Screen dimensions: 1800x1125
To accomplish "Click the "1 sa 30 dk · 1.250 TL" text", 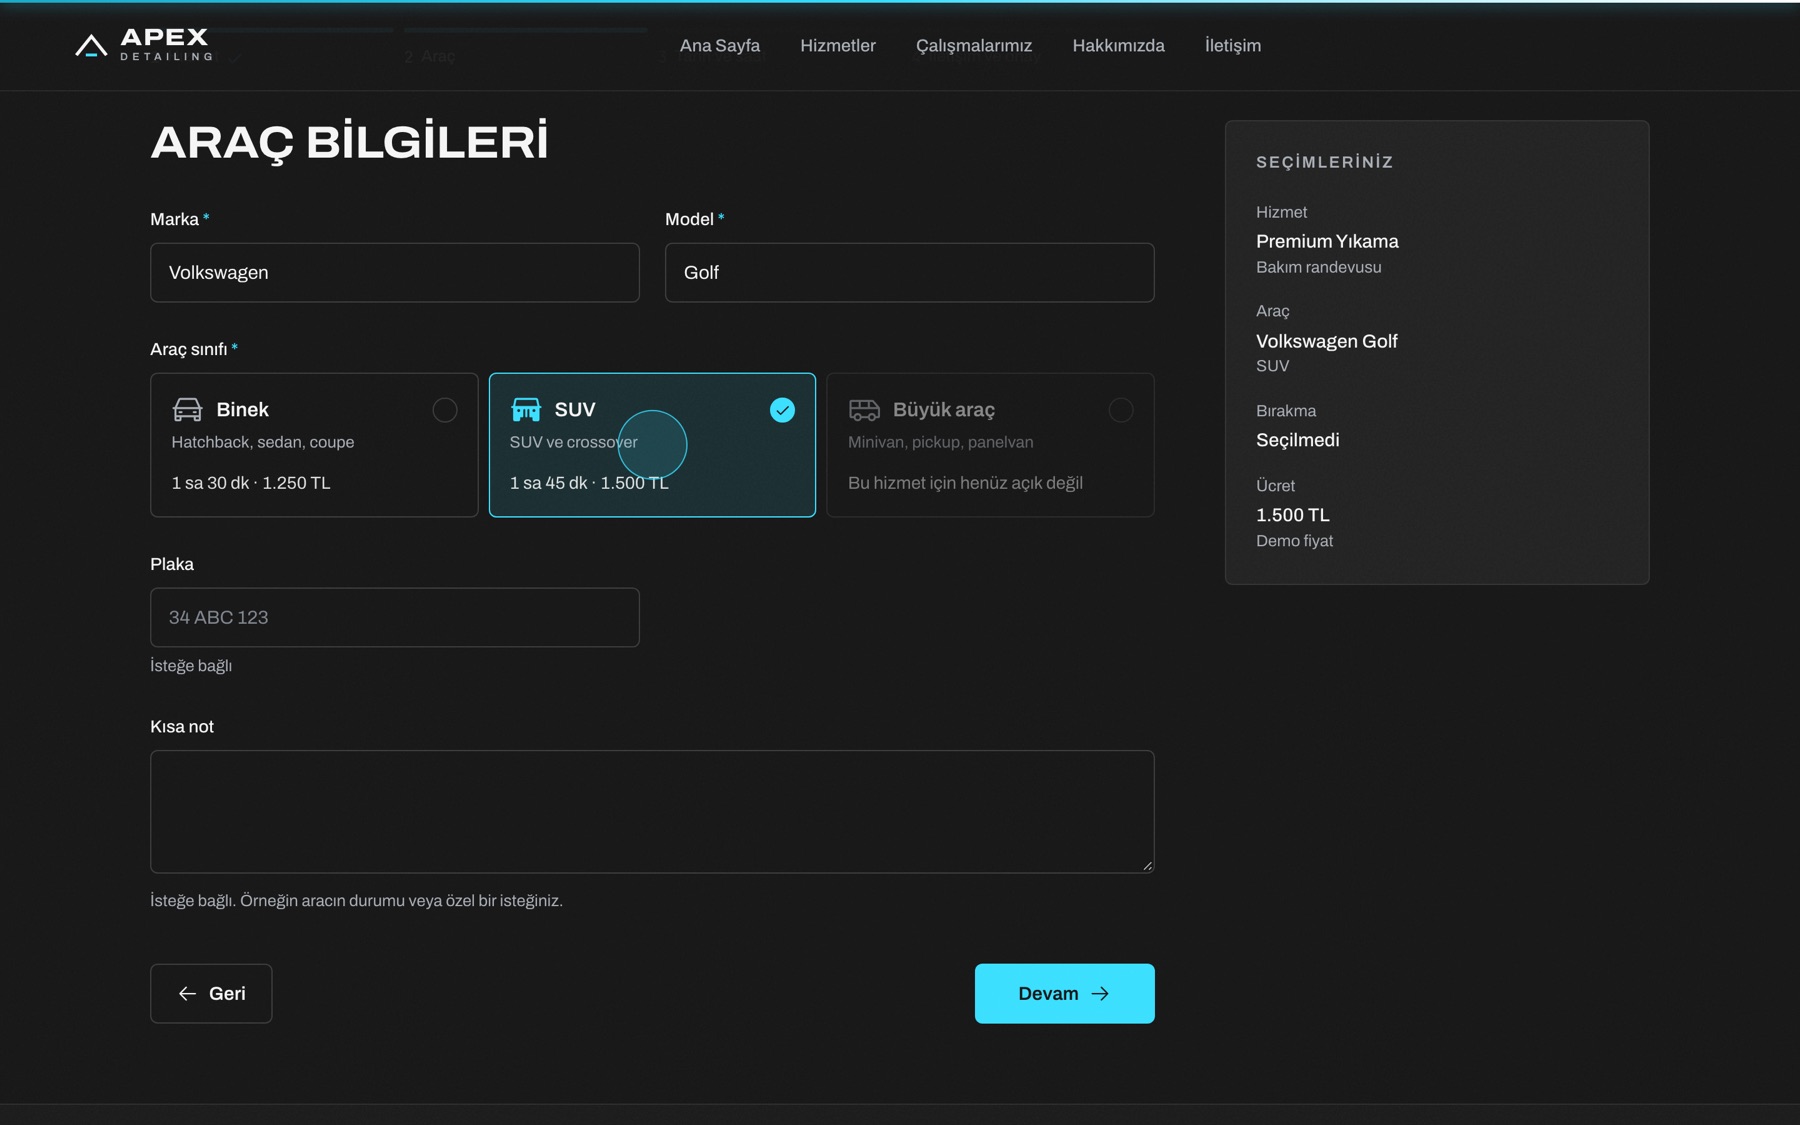I will point(251,483).
